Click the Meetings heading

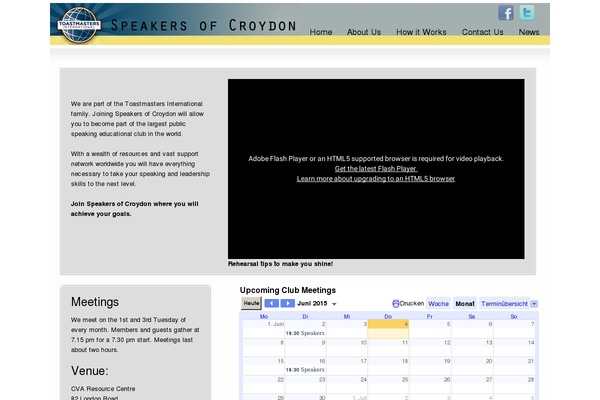95,302
